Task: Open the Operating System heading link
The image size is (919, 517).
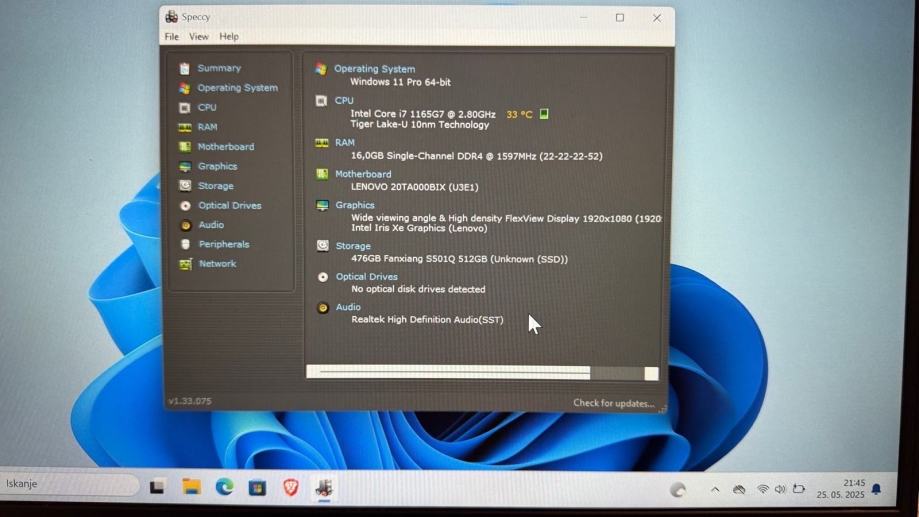Action: tap(375, 69)
